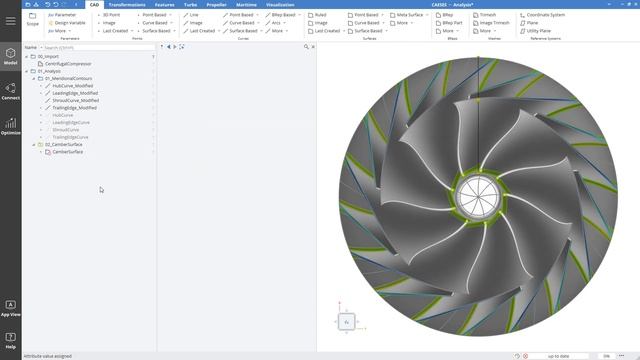Create a Coordinate System
640x360 pixels.
point(542,15)
